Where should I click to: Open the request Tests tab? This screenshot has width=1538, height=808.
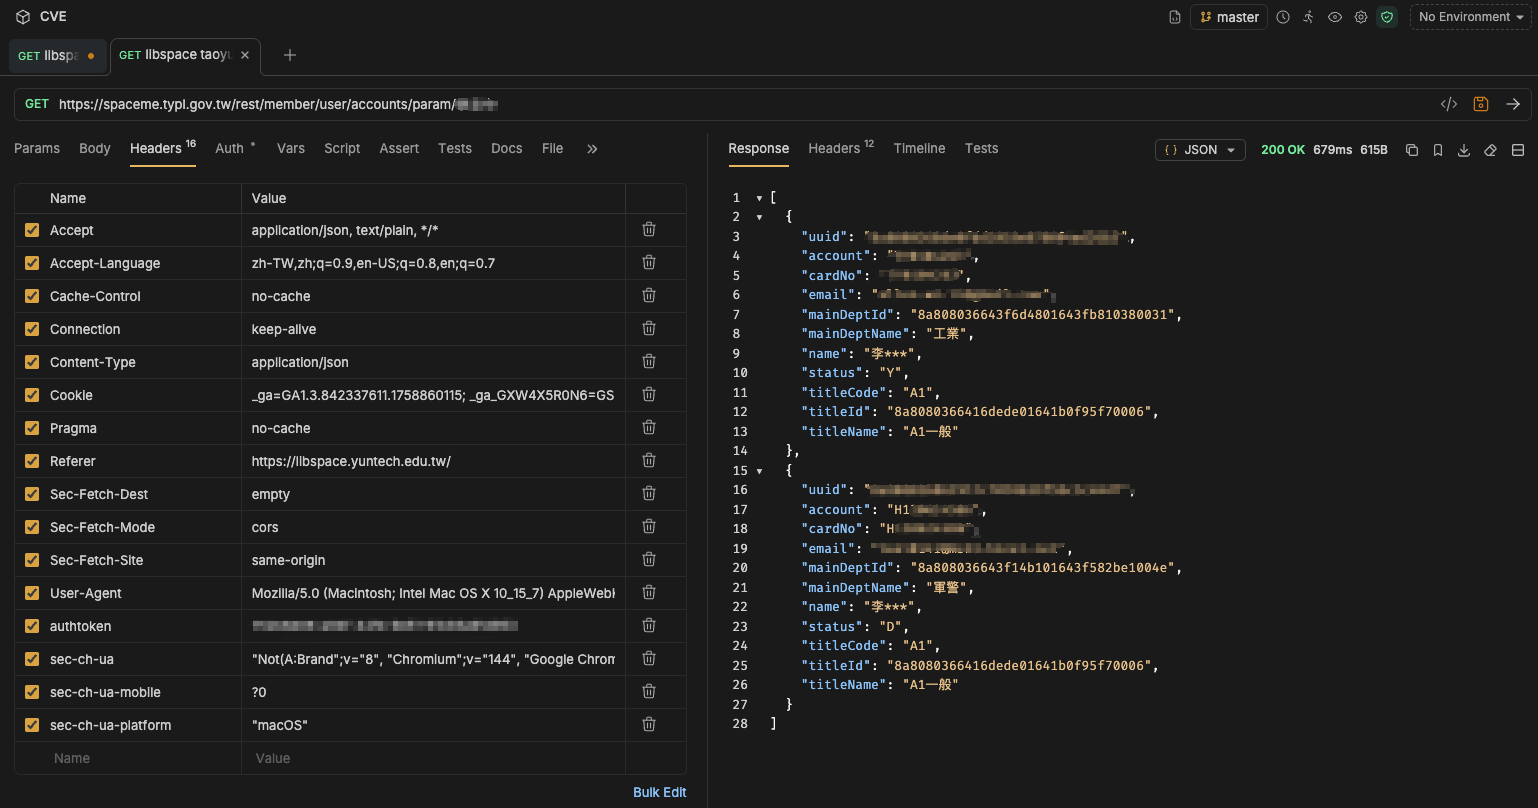455,148
